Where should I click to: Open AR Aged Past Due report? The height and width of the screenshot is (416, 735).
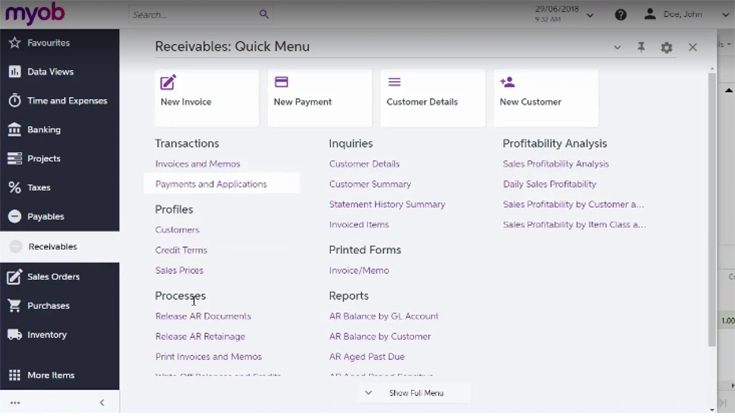367,357
